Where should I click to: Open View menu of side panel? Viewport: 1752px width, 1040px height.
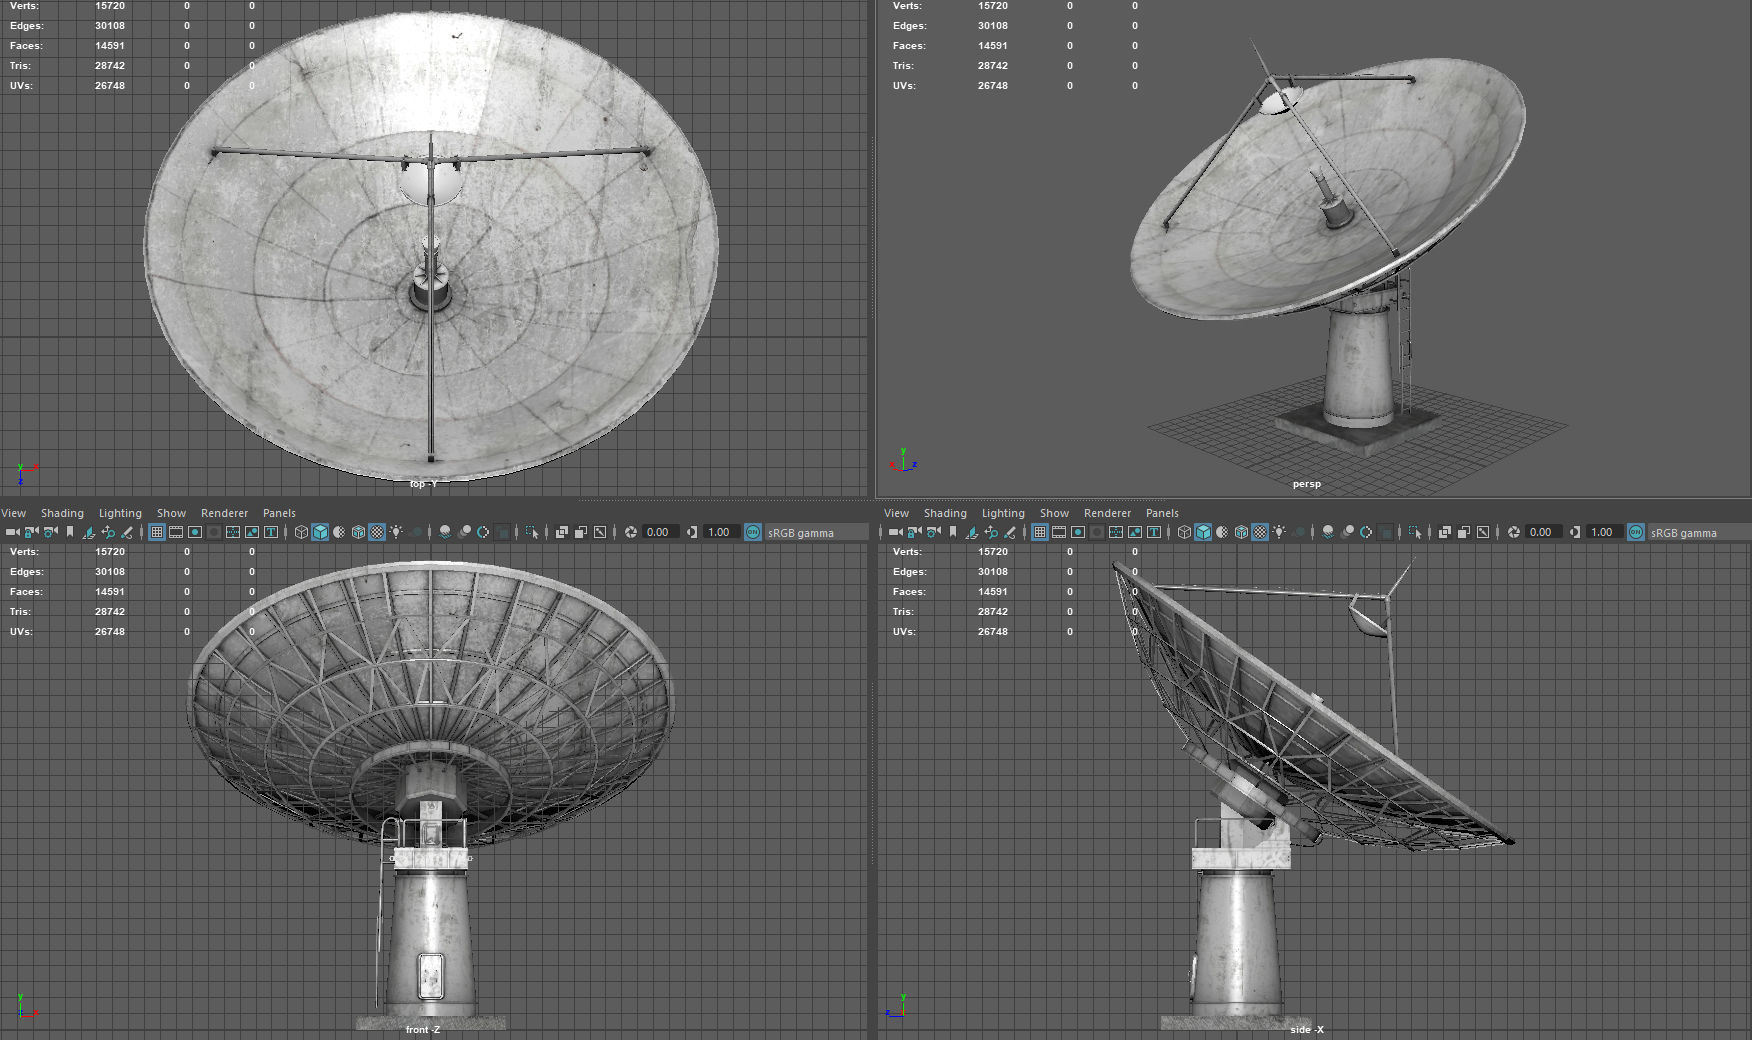click(x=896, y=513)
